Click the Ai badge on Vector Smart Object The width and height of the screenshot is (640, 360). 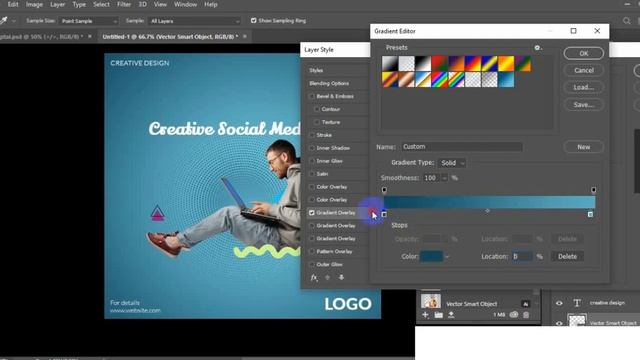(x=525, y=304)
